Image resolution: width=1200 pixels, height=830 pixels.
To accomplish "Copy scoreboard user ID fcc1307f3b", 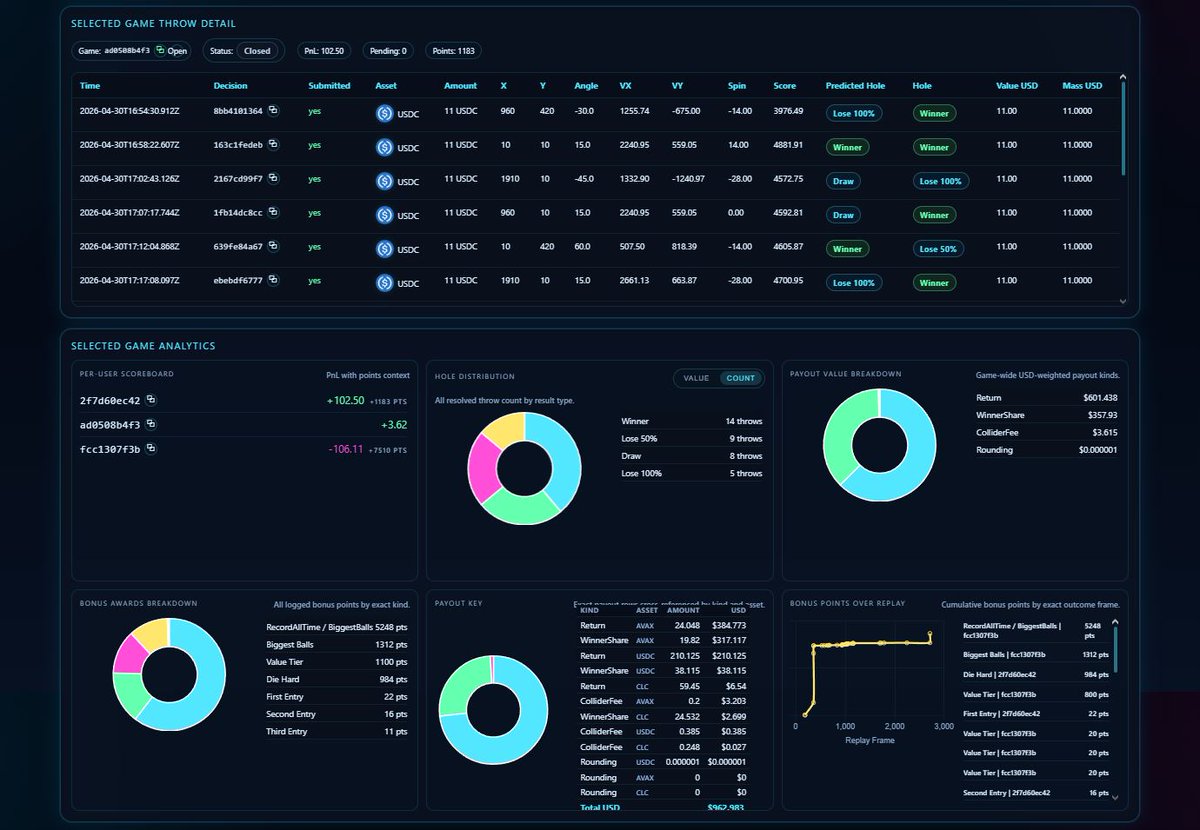I will point(151,449).
